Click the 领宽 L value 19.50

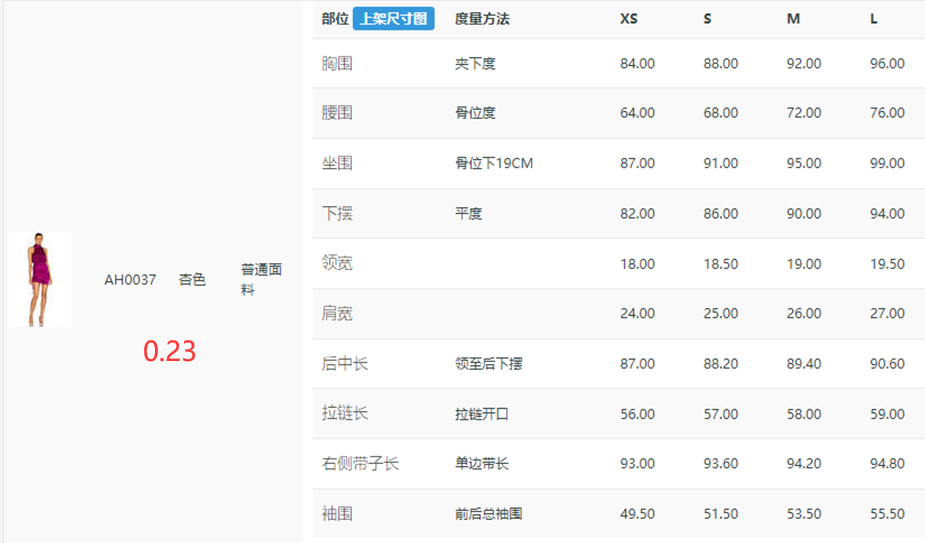(887, 263)
